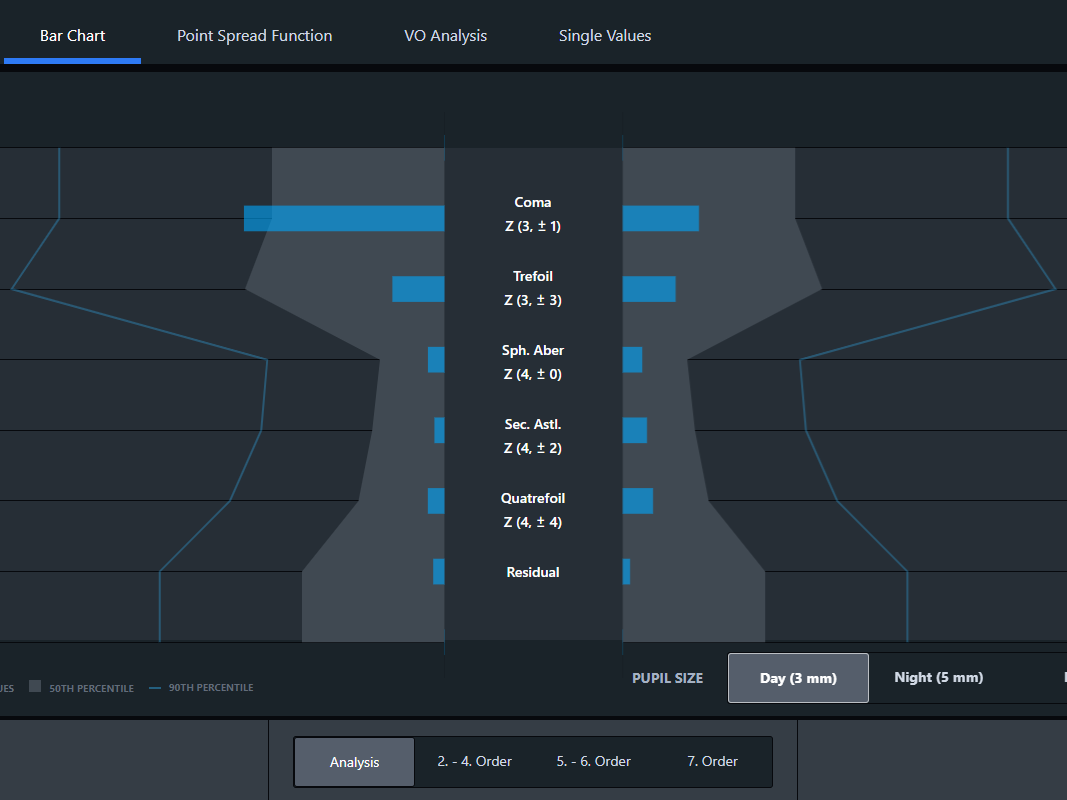Screen dimensions: 1067x800
Task: Open the VO Analysis tab
Action: tap(445, 36)
